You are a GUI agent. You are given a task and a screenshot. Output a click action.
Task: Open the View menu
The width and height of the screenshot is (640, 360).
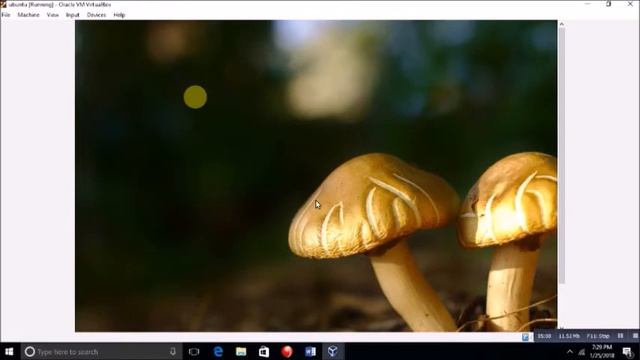[x=53, y=15]
